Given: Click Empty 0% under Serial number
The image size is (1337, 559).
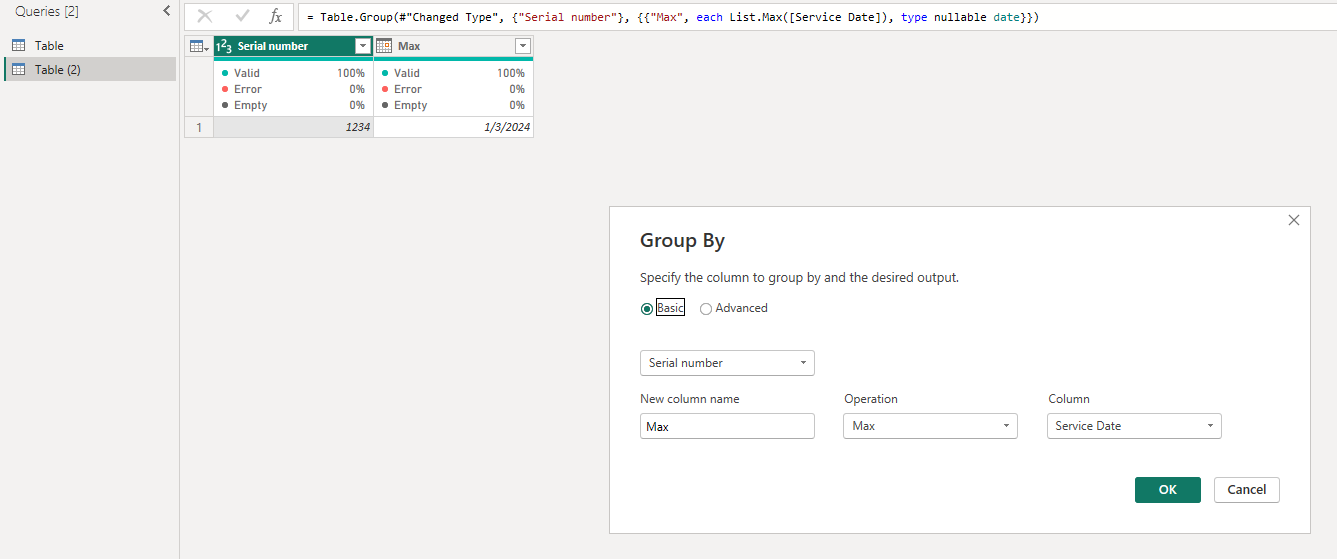Looking at the screenshot, I should (293, 105).
